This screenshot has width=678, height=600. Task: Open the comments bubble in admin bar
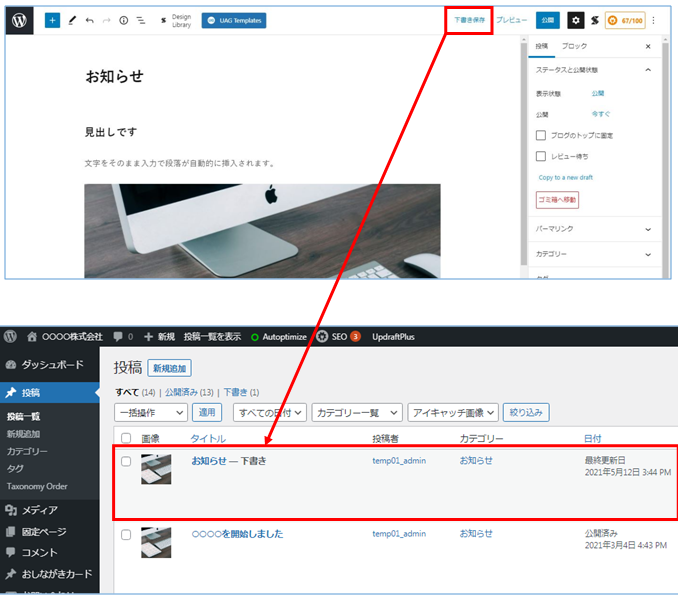point(123,336)
